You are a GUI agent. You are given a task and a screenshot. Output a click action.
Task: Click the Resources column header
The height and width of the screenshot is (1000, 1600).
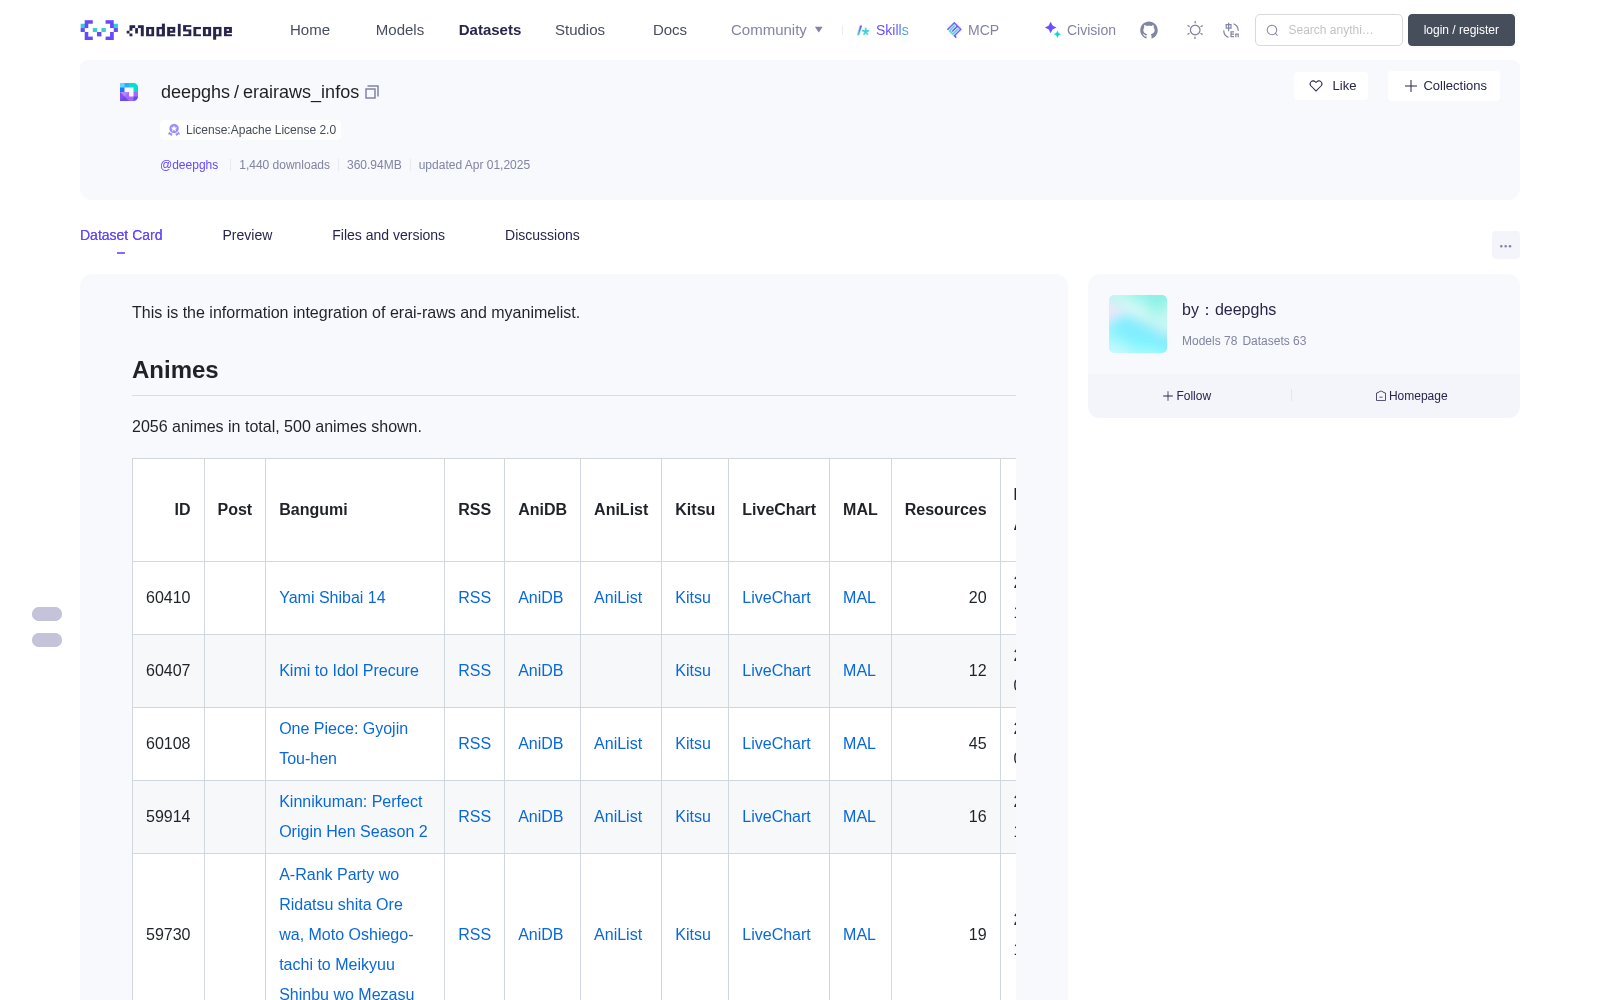point(945,509)
